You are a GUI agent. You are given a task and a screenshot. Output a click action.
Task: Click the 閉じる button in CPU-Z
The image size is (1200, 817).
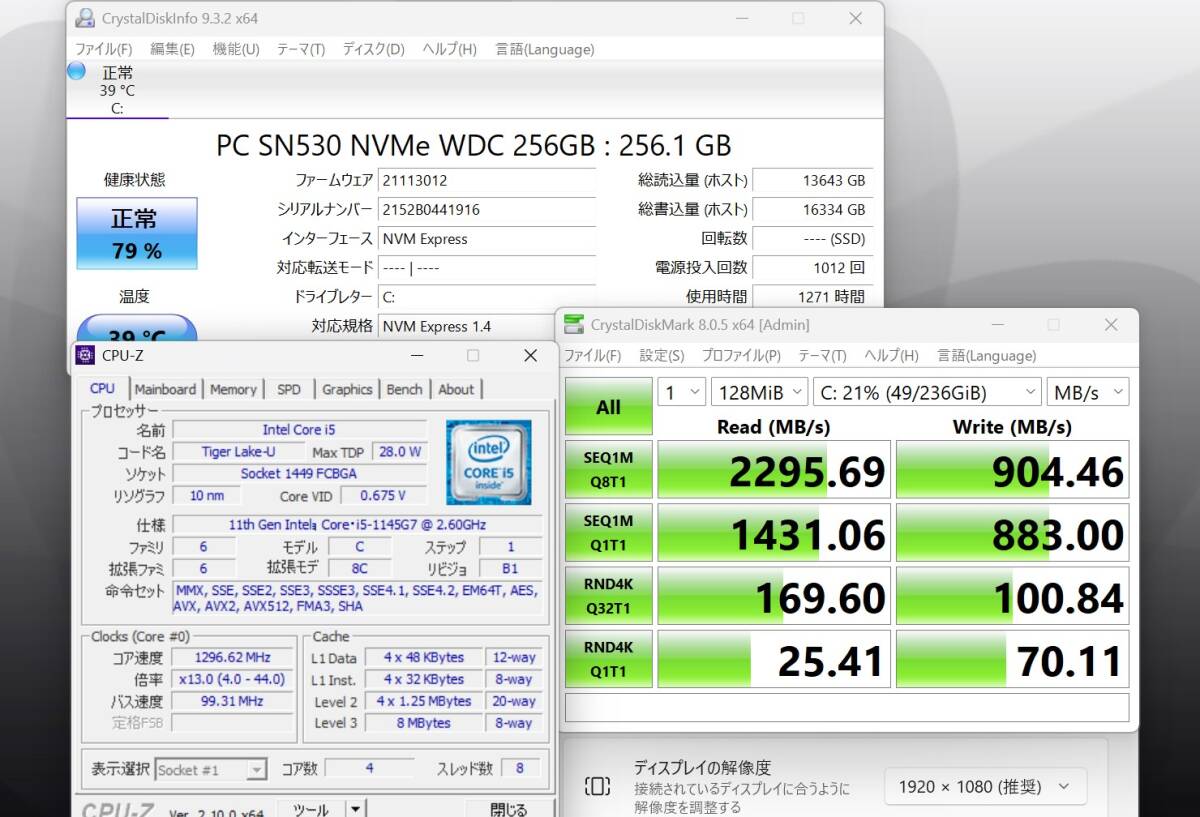tap(509, 809)
